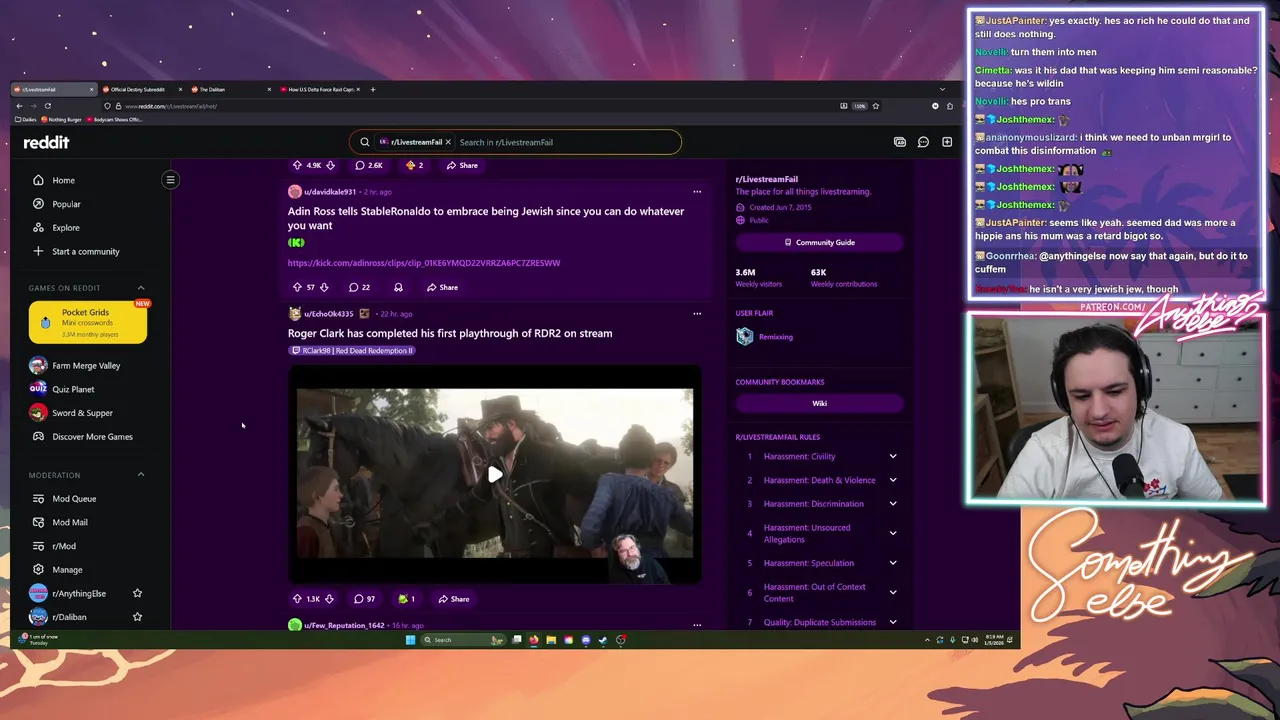Open overflow menu on u/davidkale931 post
1280x720 pixels.
[x=697, y=191]
